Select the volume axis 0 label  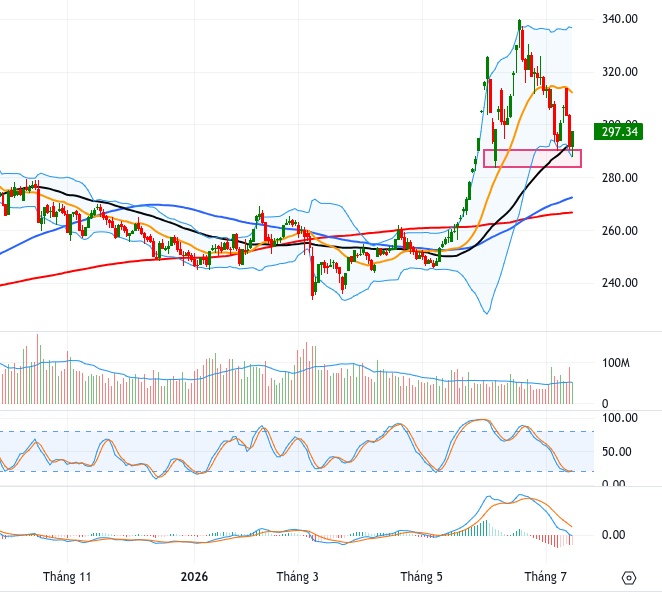(605, 404)
